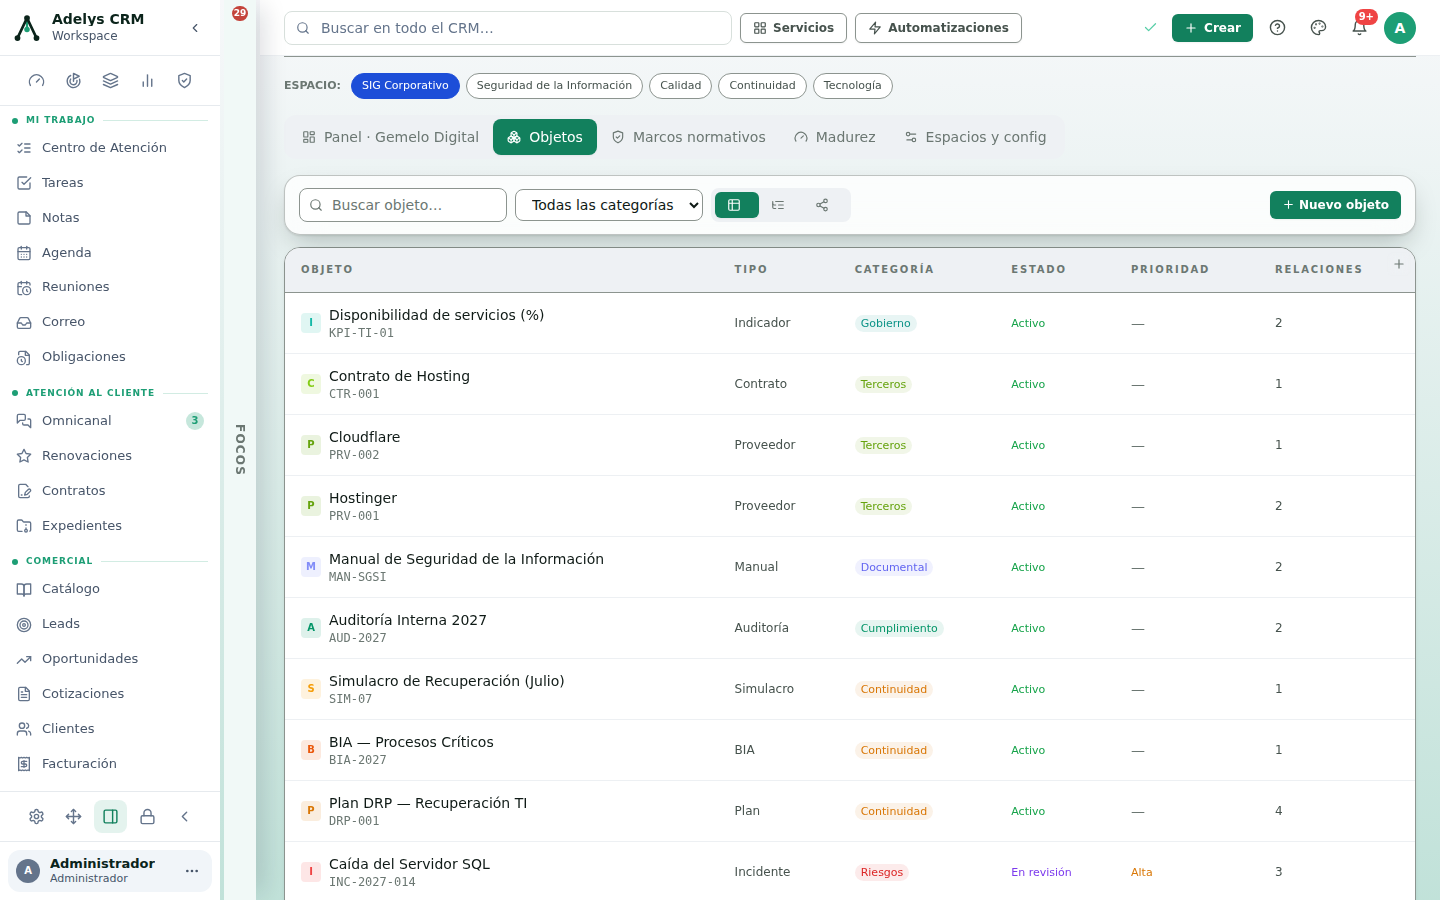Add column with plus icon in table header
Viewport: 1440px width, 900px height.
pos(1399,264)
